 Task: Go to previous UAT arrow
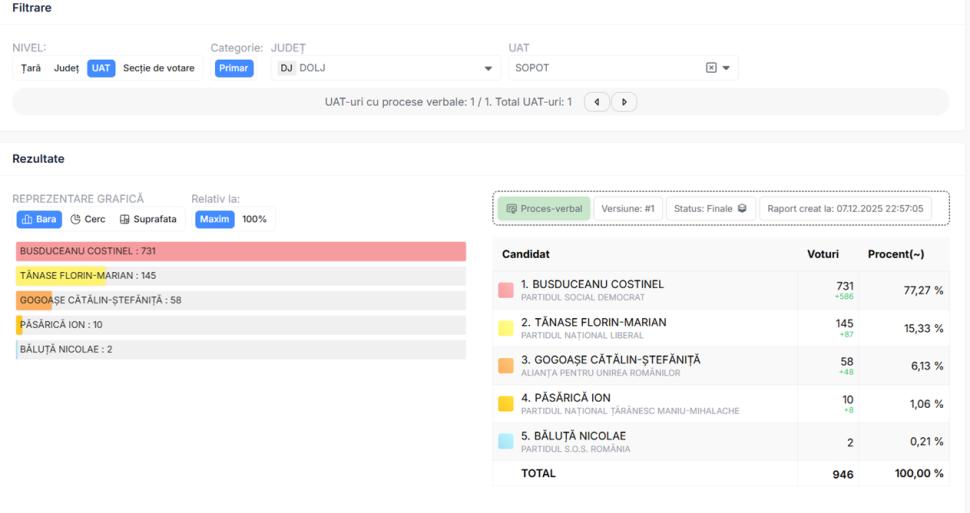pos(597,102)
